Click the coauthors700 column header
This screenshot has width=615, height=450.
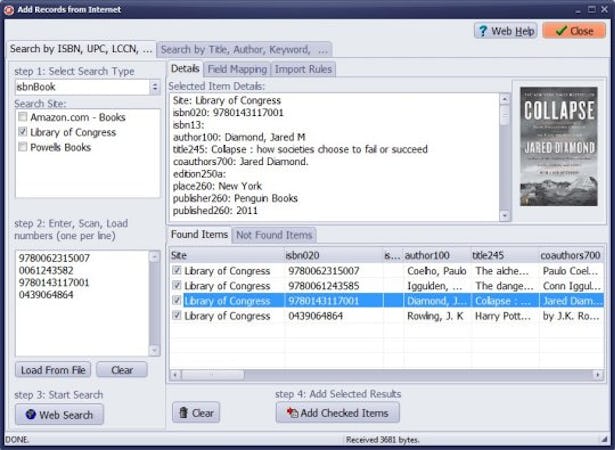(571, 255)
